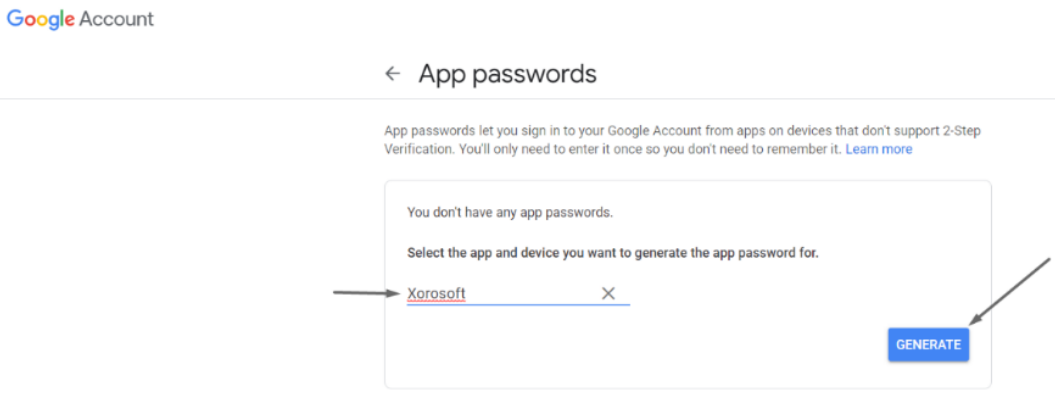Click the blue underline beneath the Xorosoft field

[x=518, y=304]
